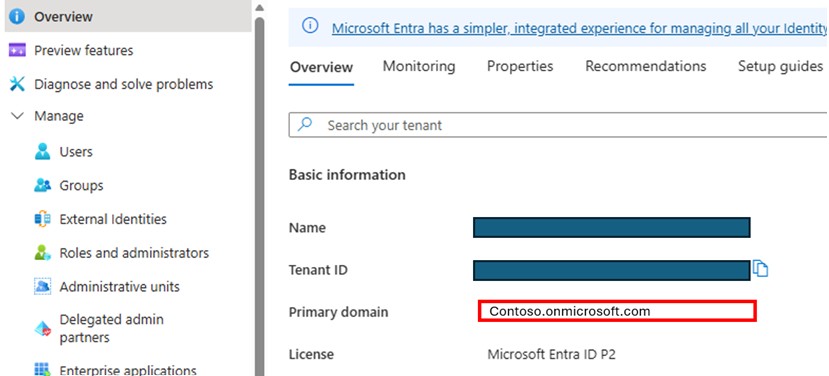
Task: Switch to the Overview tab
Action: pyautogui.click(x=321, y=67)
